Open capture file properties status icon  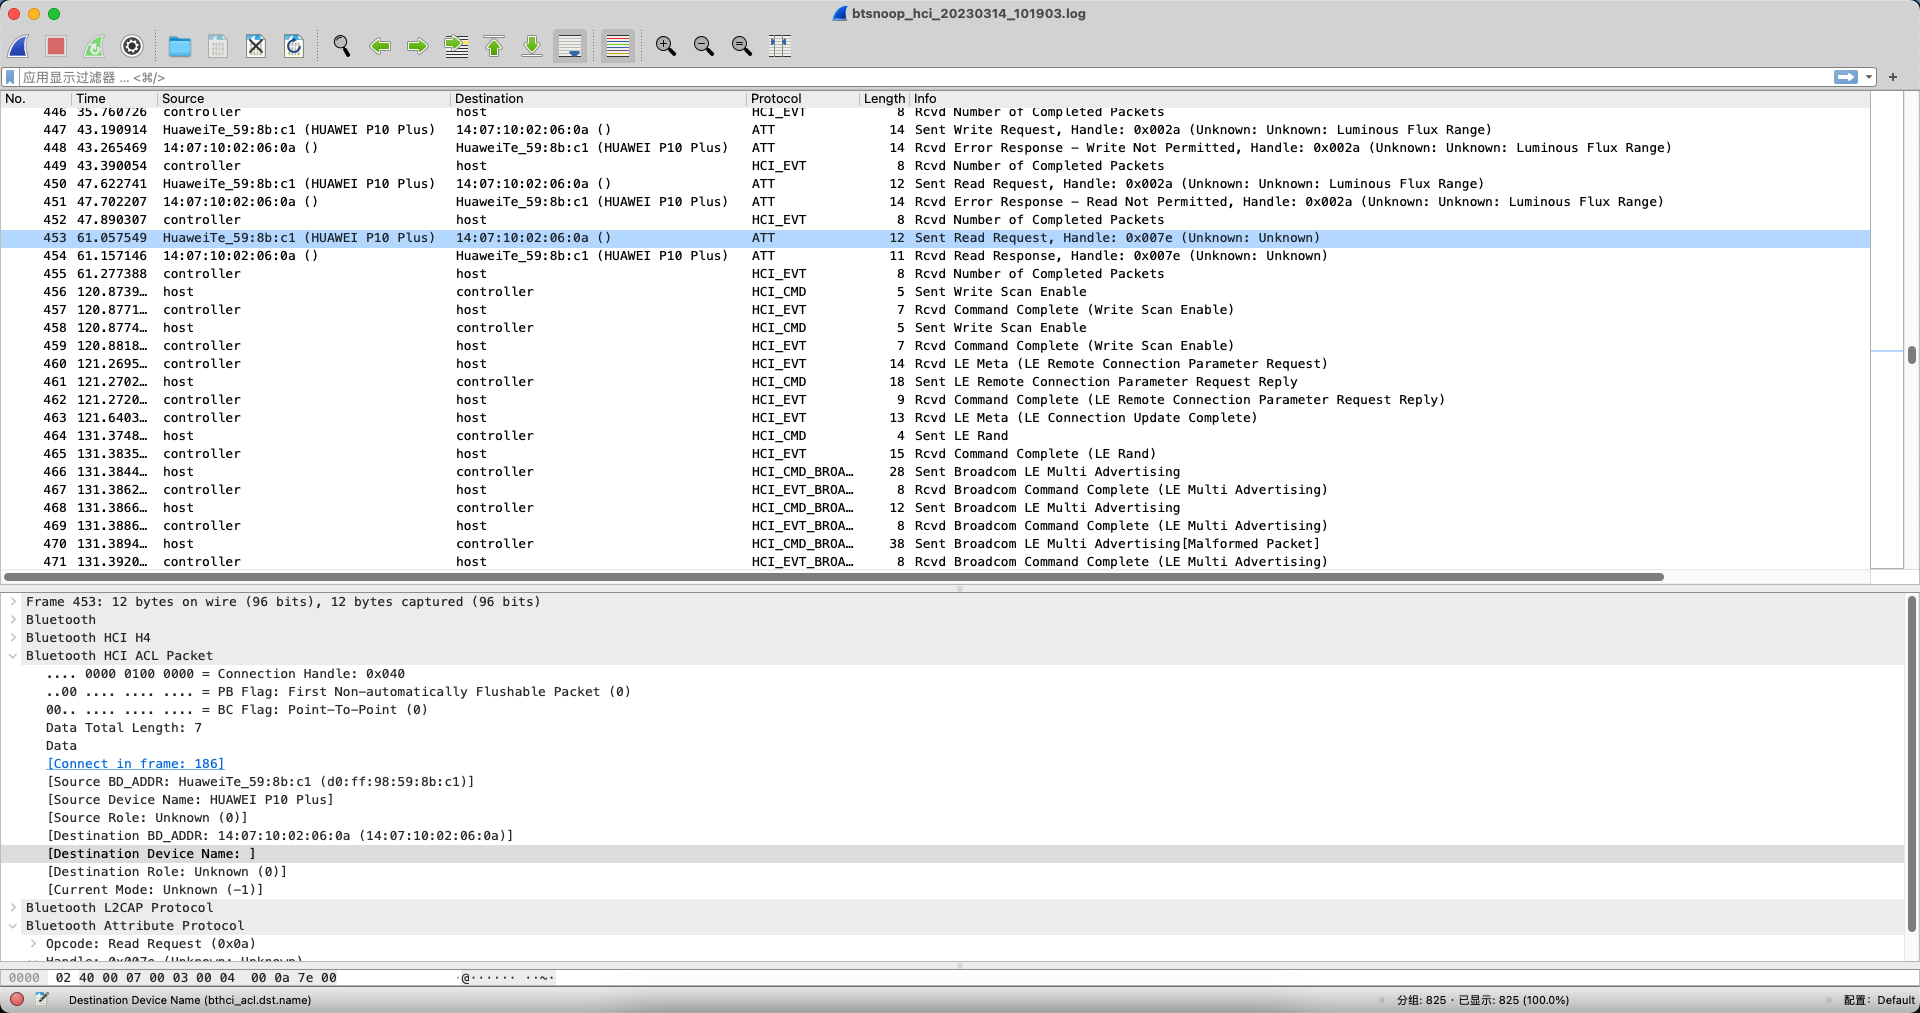(x=42, y=999)
